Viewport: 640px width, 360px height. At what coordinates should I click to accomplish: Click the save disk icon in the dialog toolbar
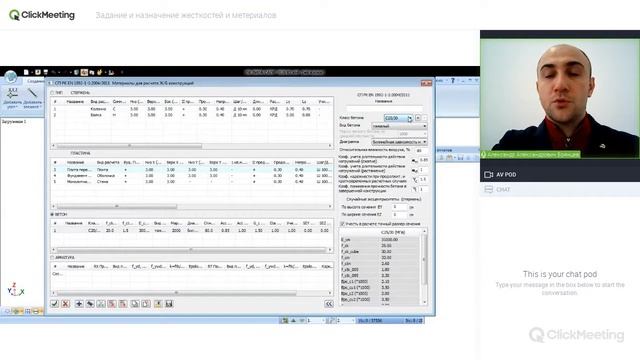pos(169,304)
